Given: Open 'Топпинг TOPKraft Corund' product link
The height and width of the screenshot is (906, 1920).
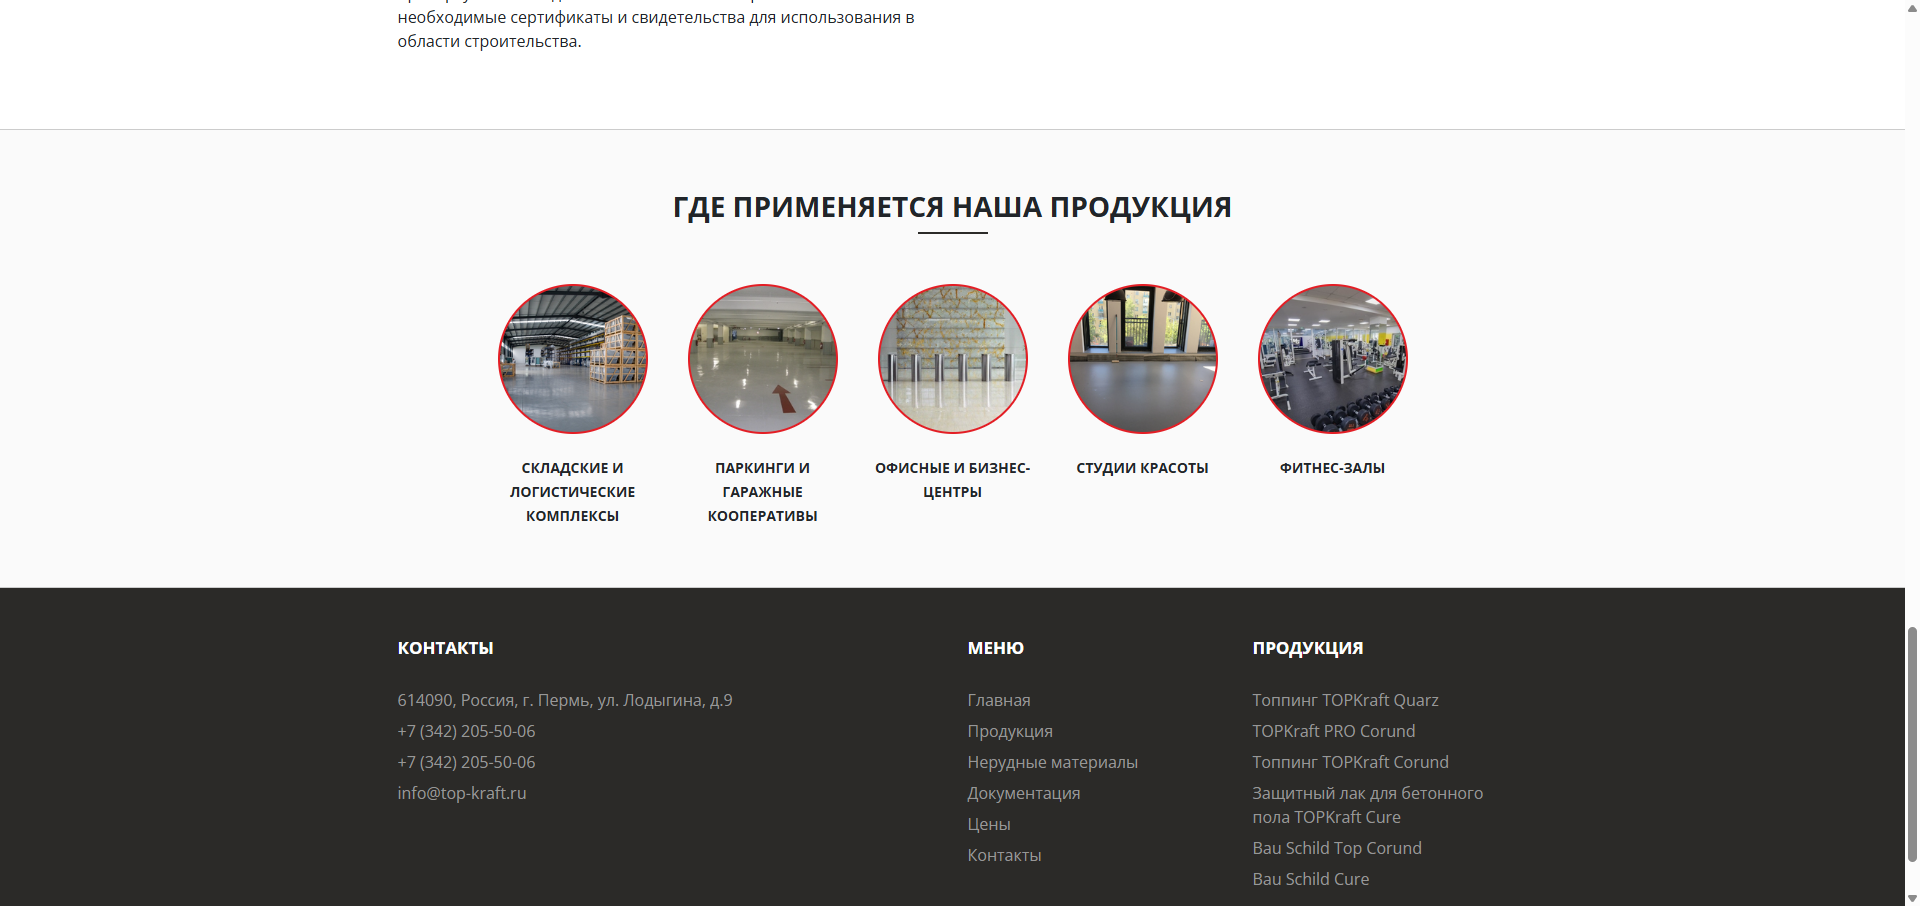Looking at the screenshot, I should point(1351,762).
